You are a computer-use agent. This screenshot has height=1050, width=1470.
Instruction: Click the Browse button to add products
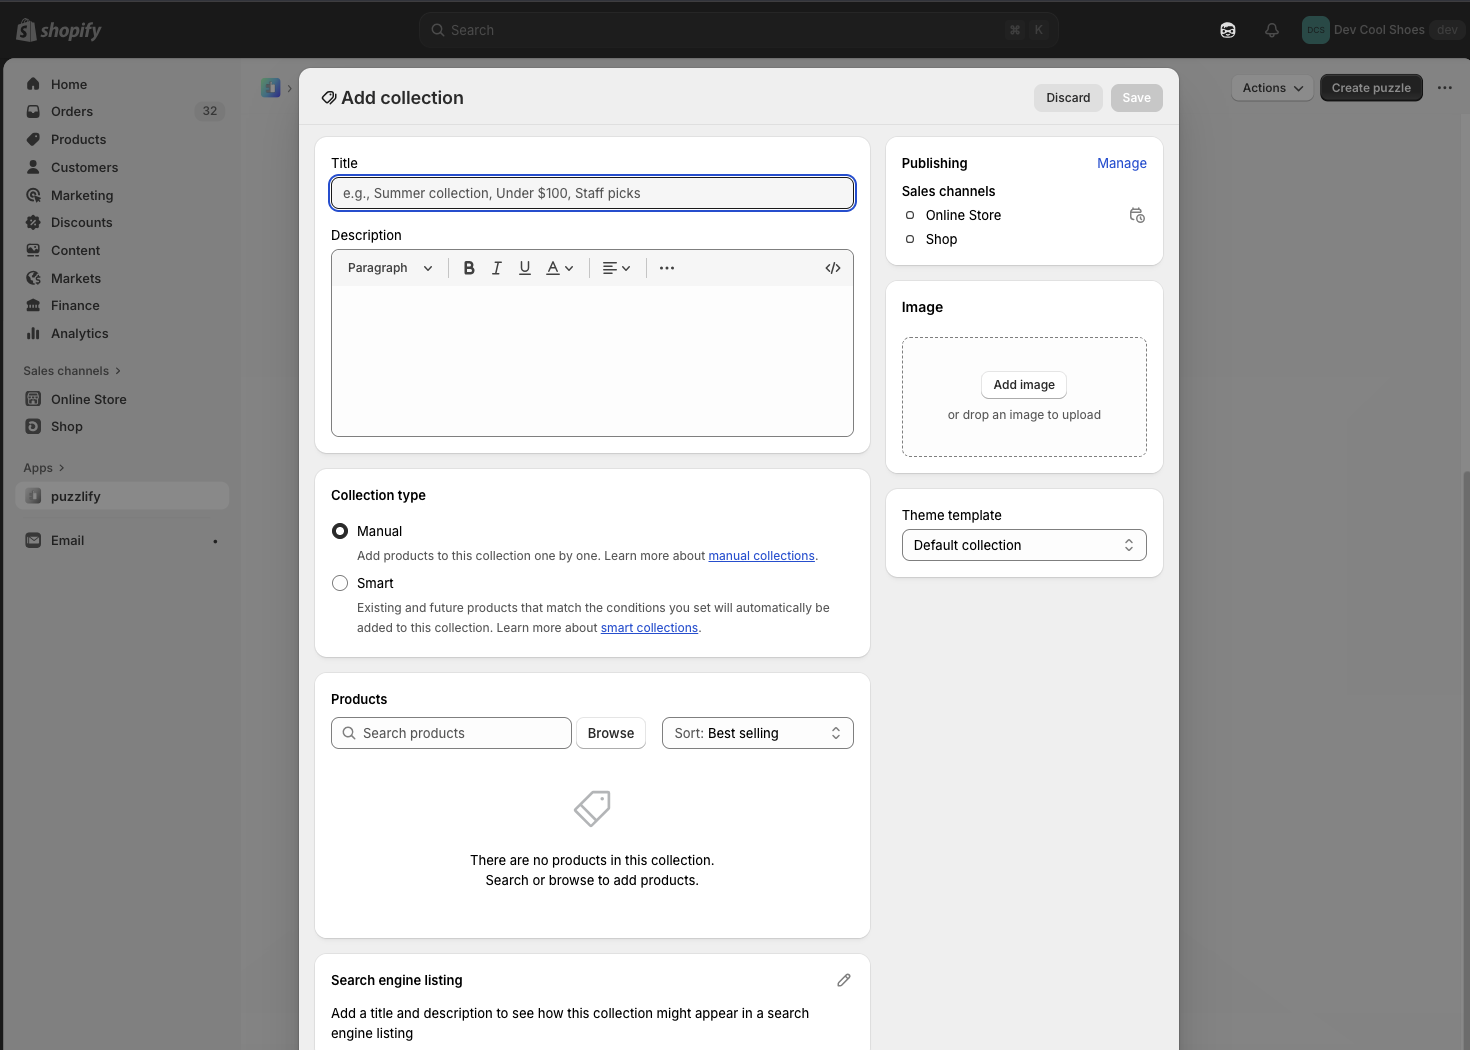click(610, 733)
